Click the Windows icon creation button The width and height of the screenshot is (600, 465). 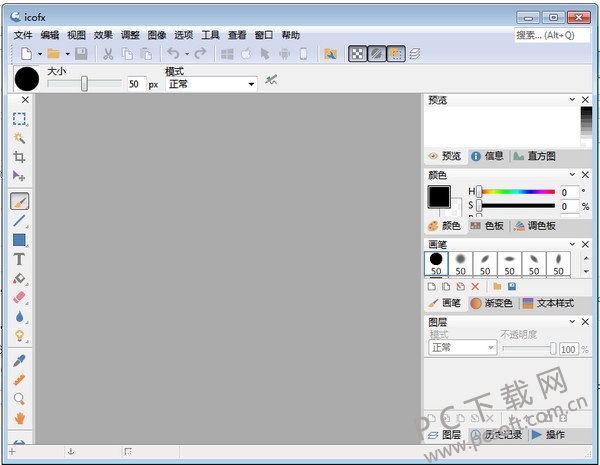pyautogui.click(x=227, y=54)
